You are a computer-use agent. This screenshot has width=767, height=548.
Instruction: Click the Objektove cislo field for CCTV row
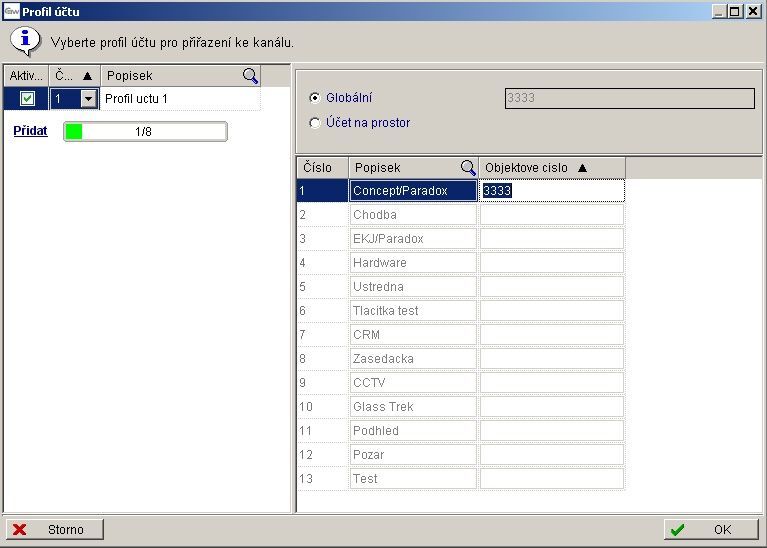tap(552, 383)
